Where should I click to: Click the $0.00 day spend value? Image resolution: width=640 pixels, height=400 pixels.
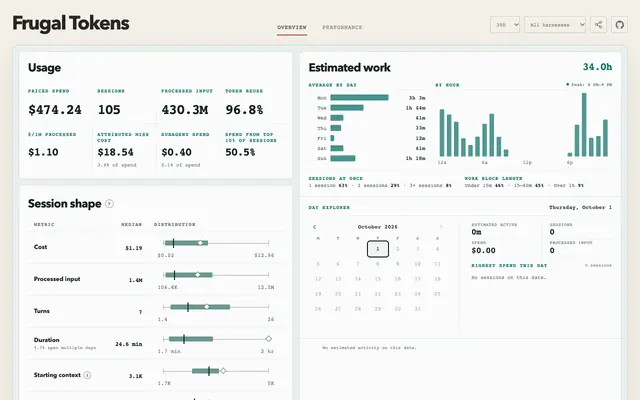[x=483, y=251]
